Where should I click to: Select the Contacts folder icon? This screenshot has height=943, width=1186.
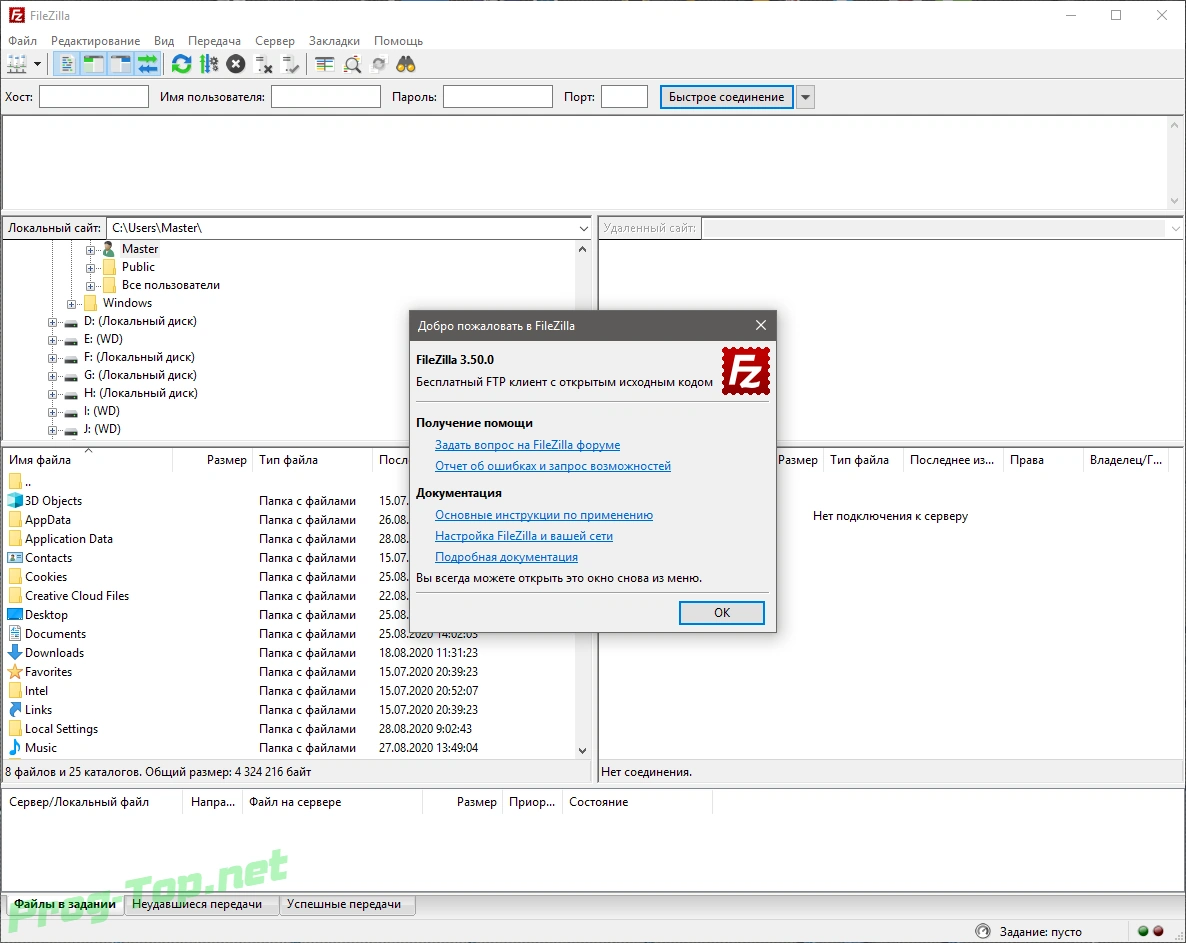pyautogui.click(x=14, y=557)
